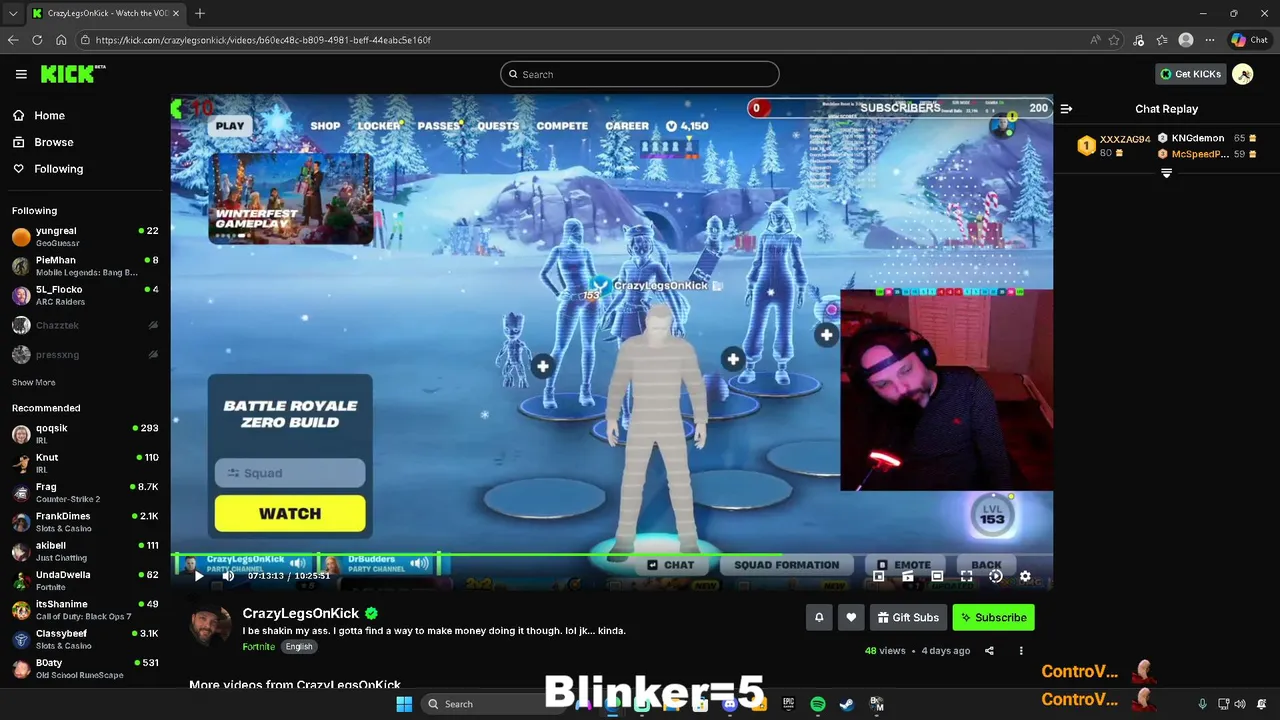The width and height of the screenshot is (1280, 720).
Task: Open browser profile icon
Action: pos(1186,40)
